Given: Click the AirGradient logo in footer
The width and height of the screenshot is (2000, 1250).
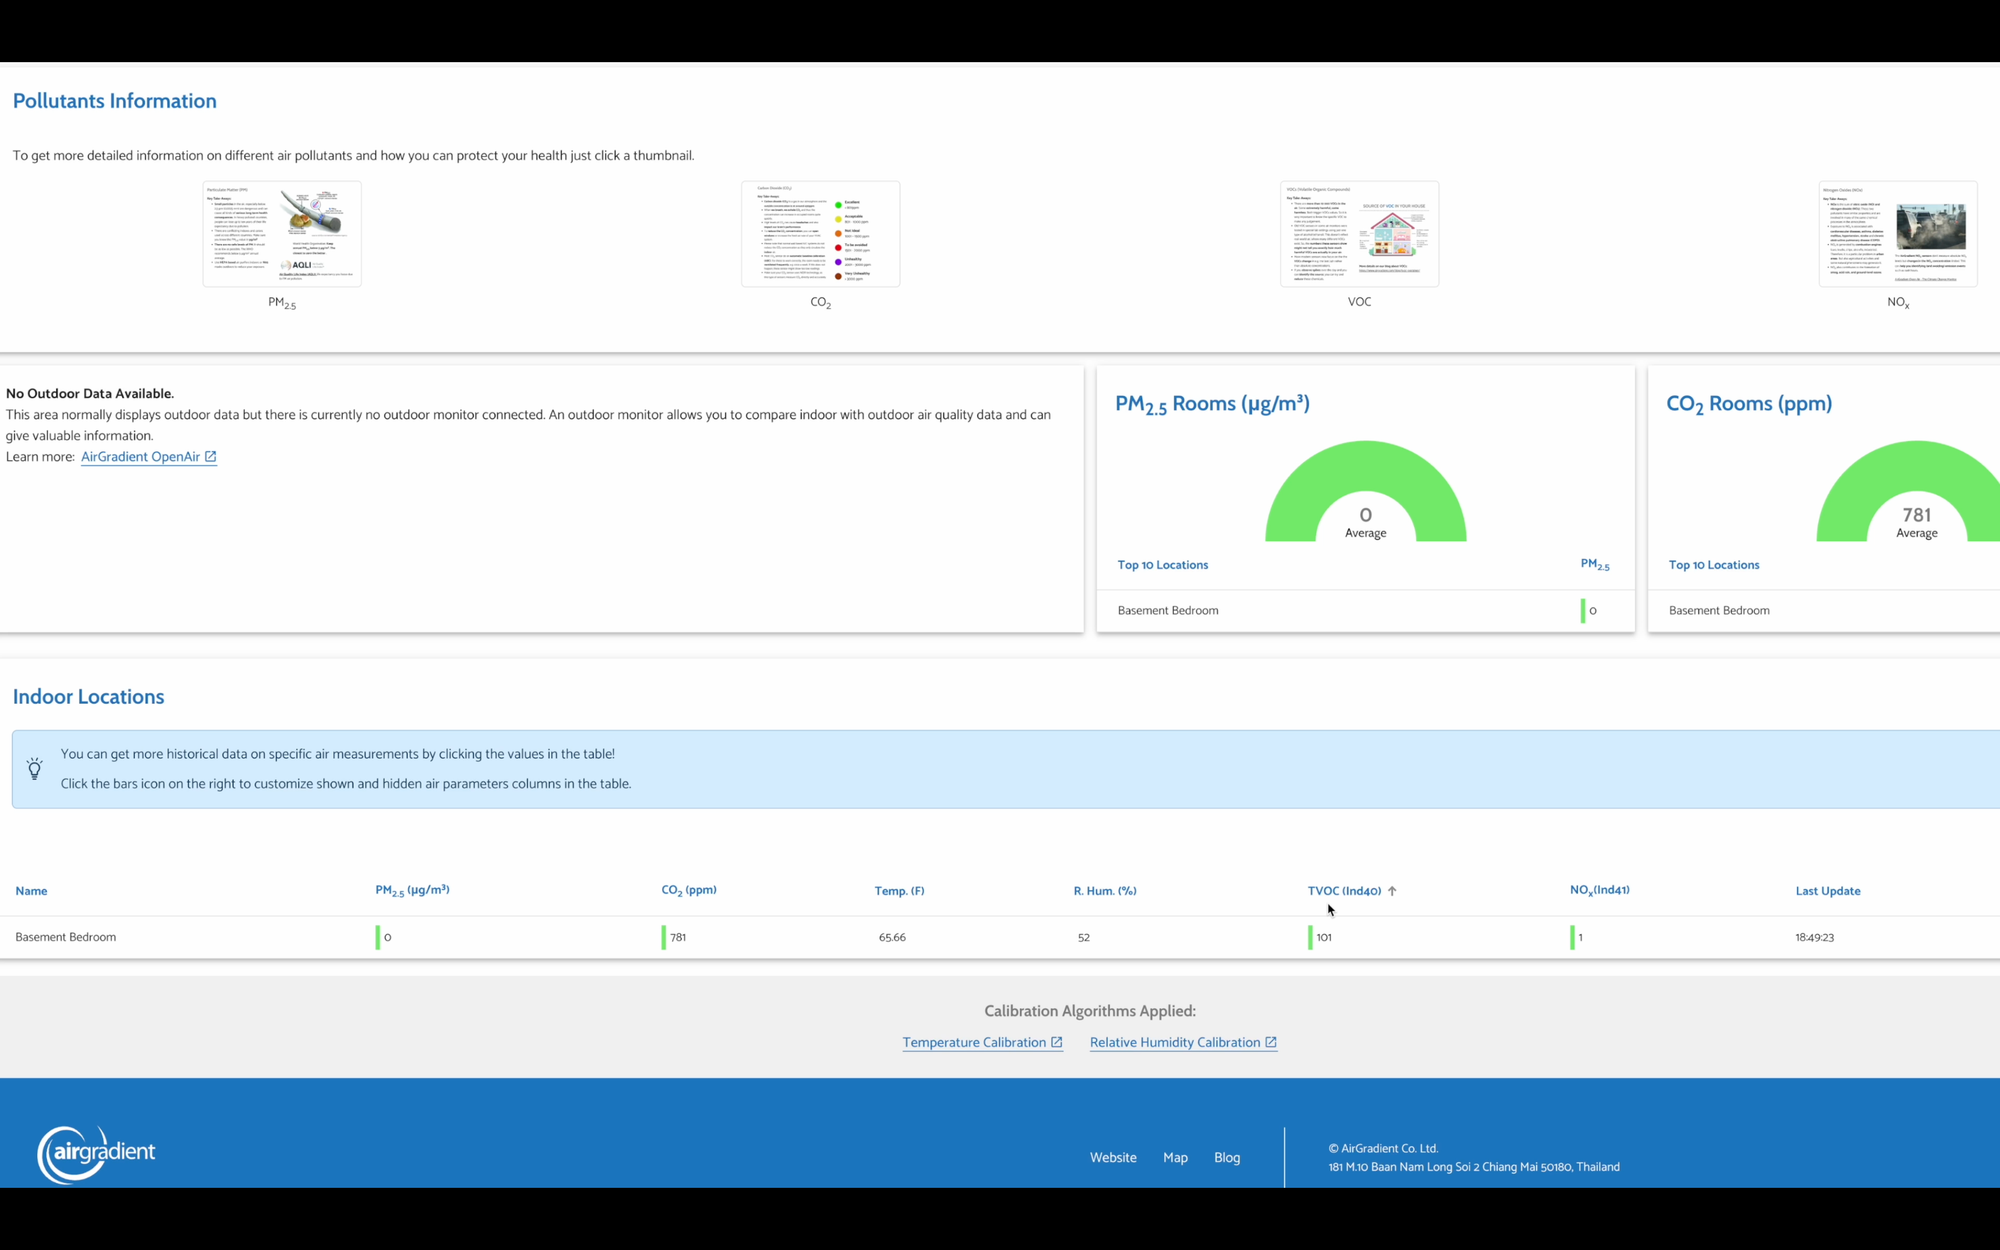Looking at the screenshot, I should click(x=96, y=1154).
